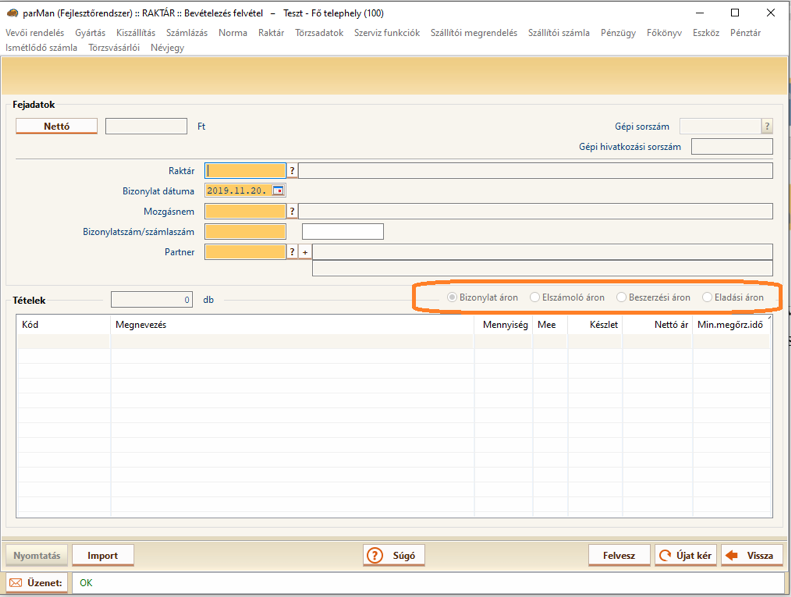
Task: Click the Nettó ár column header
Action: coord(658,325)
